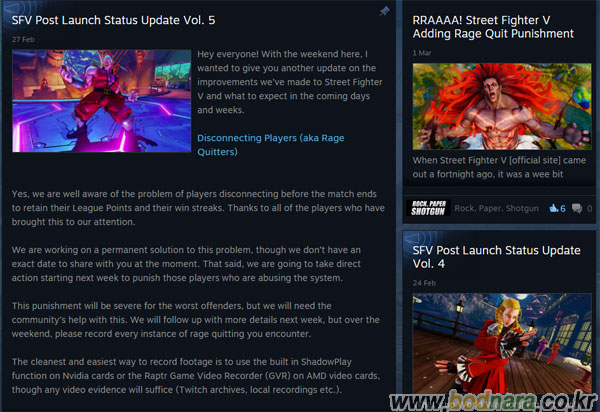Open the Karin image on Vol. 4 card

tap(502, 343)
